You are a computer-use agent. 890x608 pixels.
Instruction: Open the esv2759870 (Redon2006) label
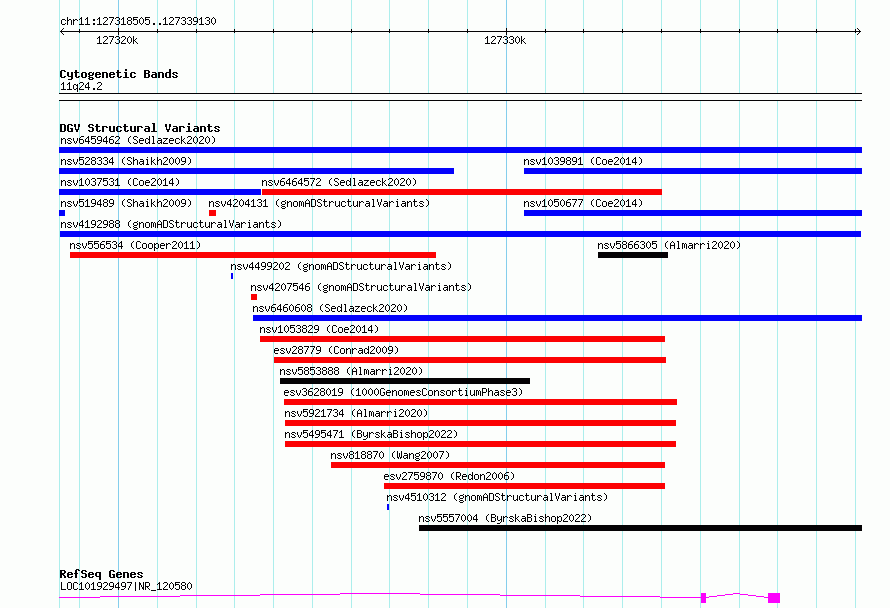(449, 476)
